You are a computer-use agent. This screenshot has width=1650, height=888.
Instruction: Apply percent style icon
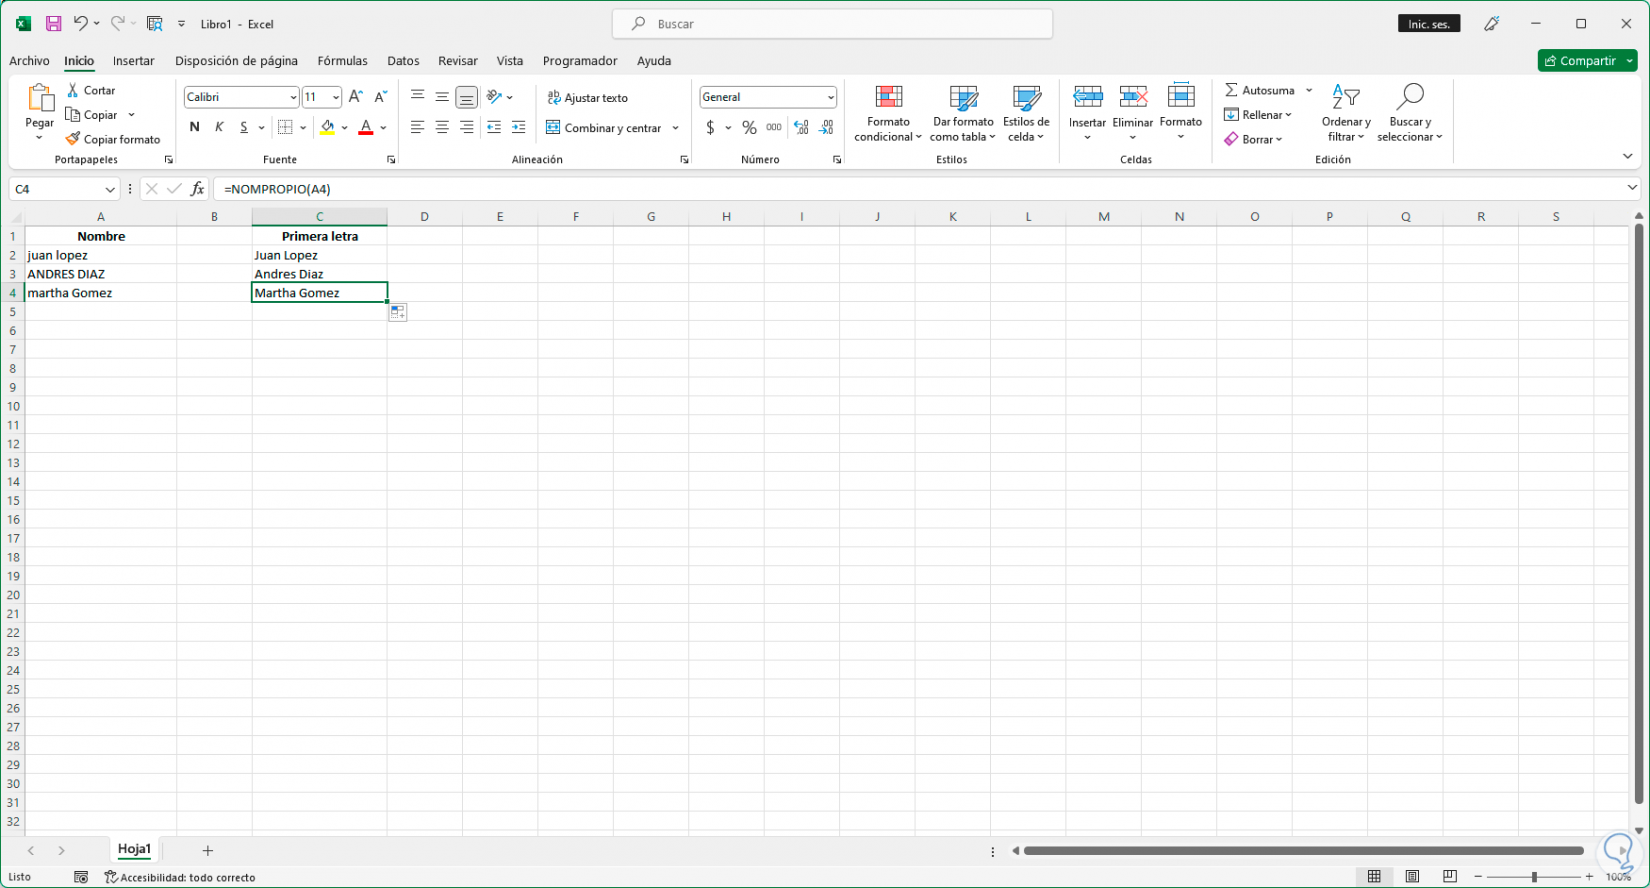point(749,127)
